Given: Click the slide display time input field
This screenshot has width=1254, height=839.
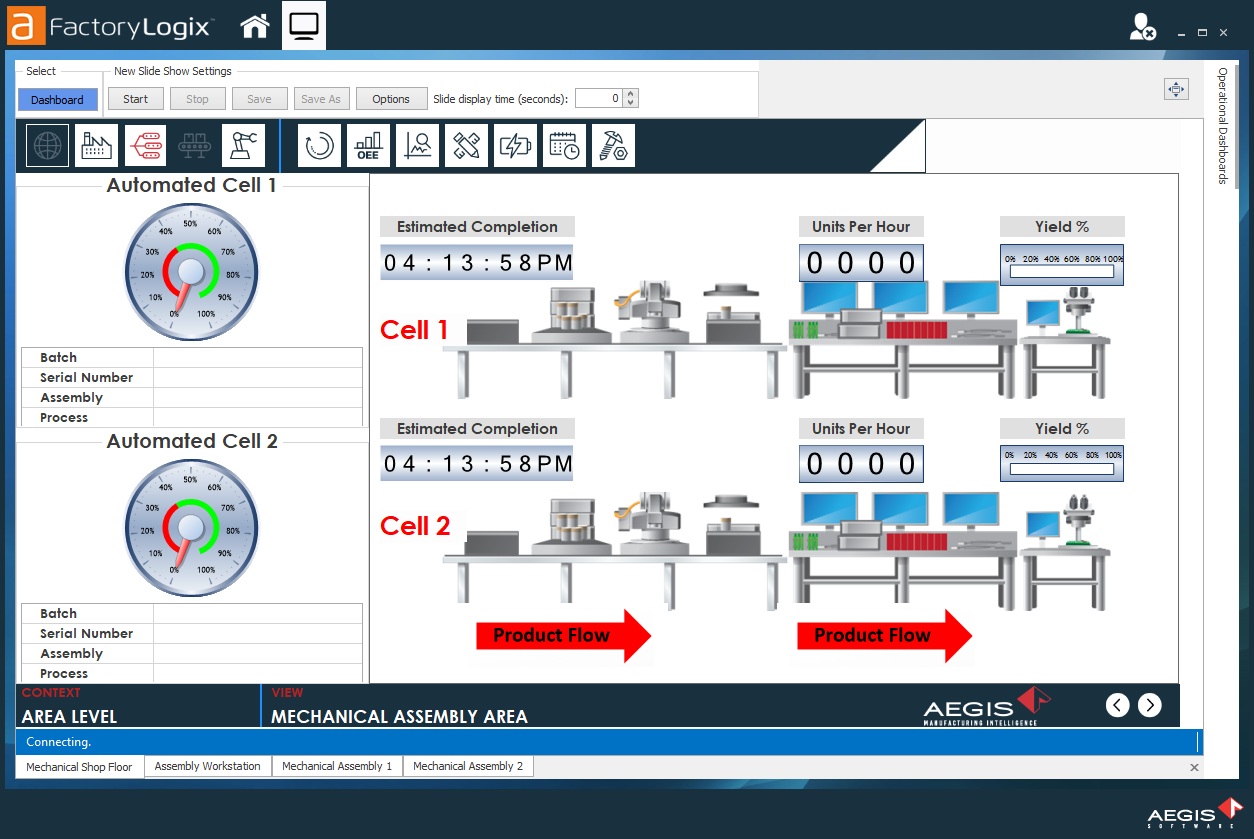Looking at the screenshot, I should click(x=598, y=99).
